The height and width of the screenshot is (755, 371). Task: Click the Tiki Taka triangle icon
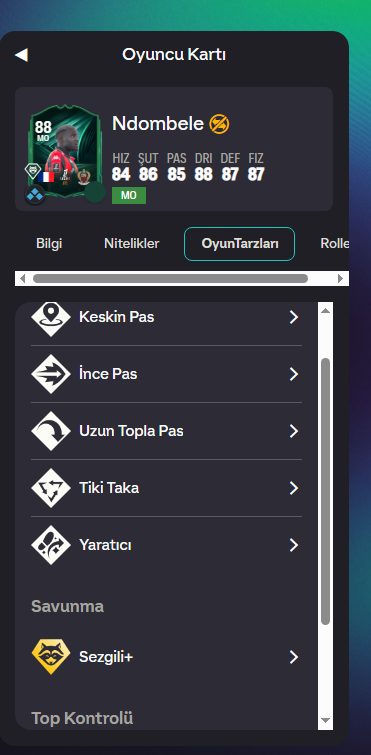51,488
